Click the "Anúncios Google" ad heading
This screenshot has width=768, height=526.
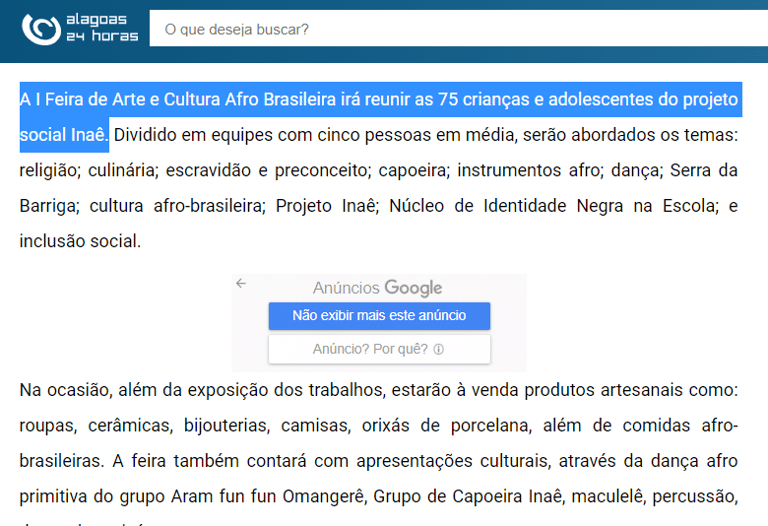coord(377,288)
